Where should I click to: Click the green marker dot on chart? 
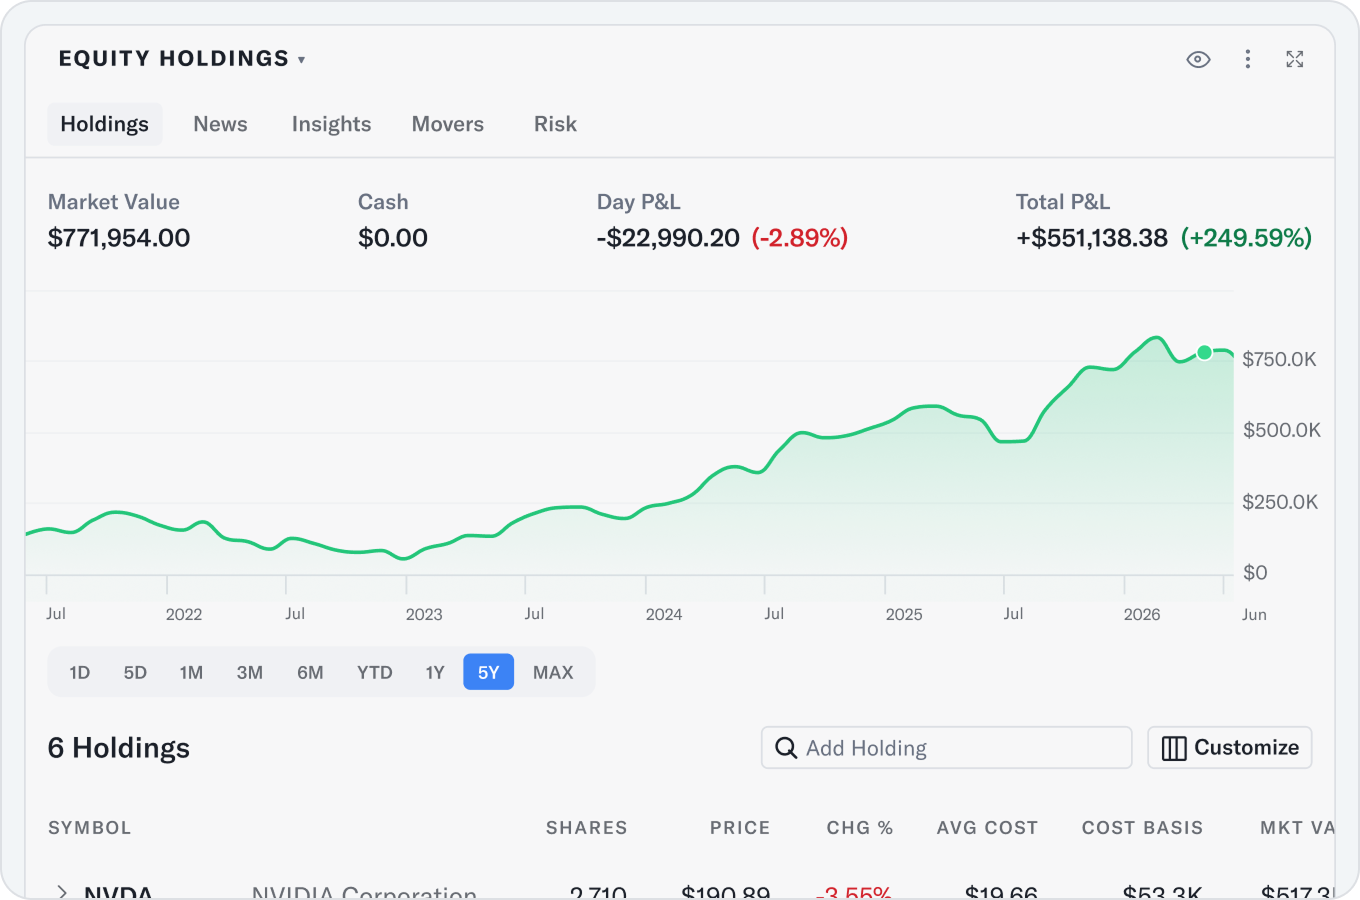pyautogui.click(x=1205, y=352)
